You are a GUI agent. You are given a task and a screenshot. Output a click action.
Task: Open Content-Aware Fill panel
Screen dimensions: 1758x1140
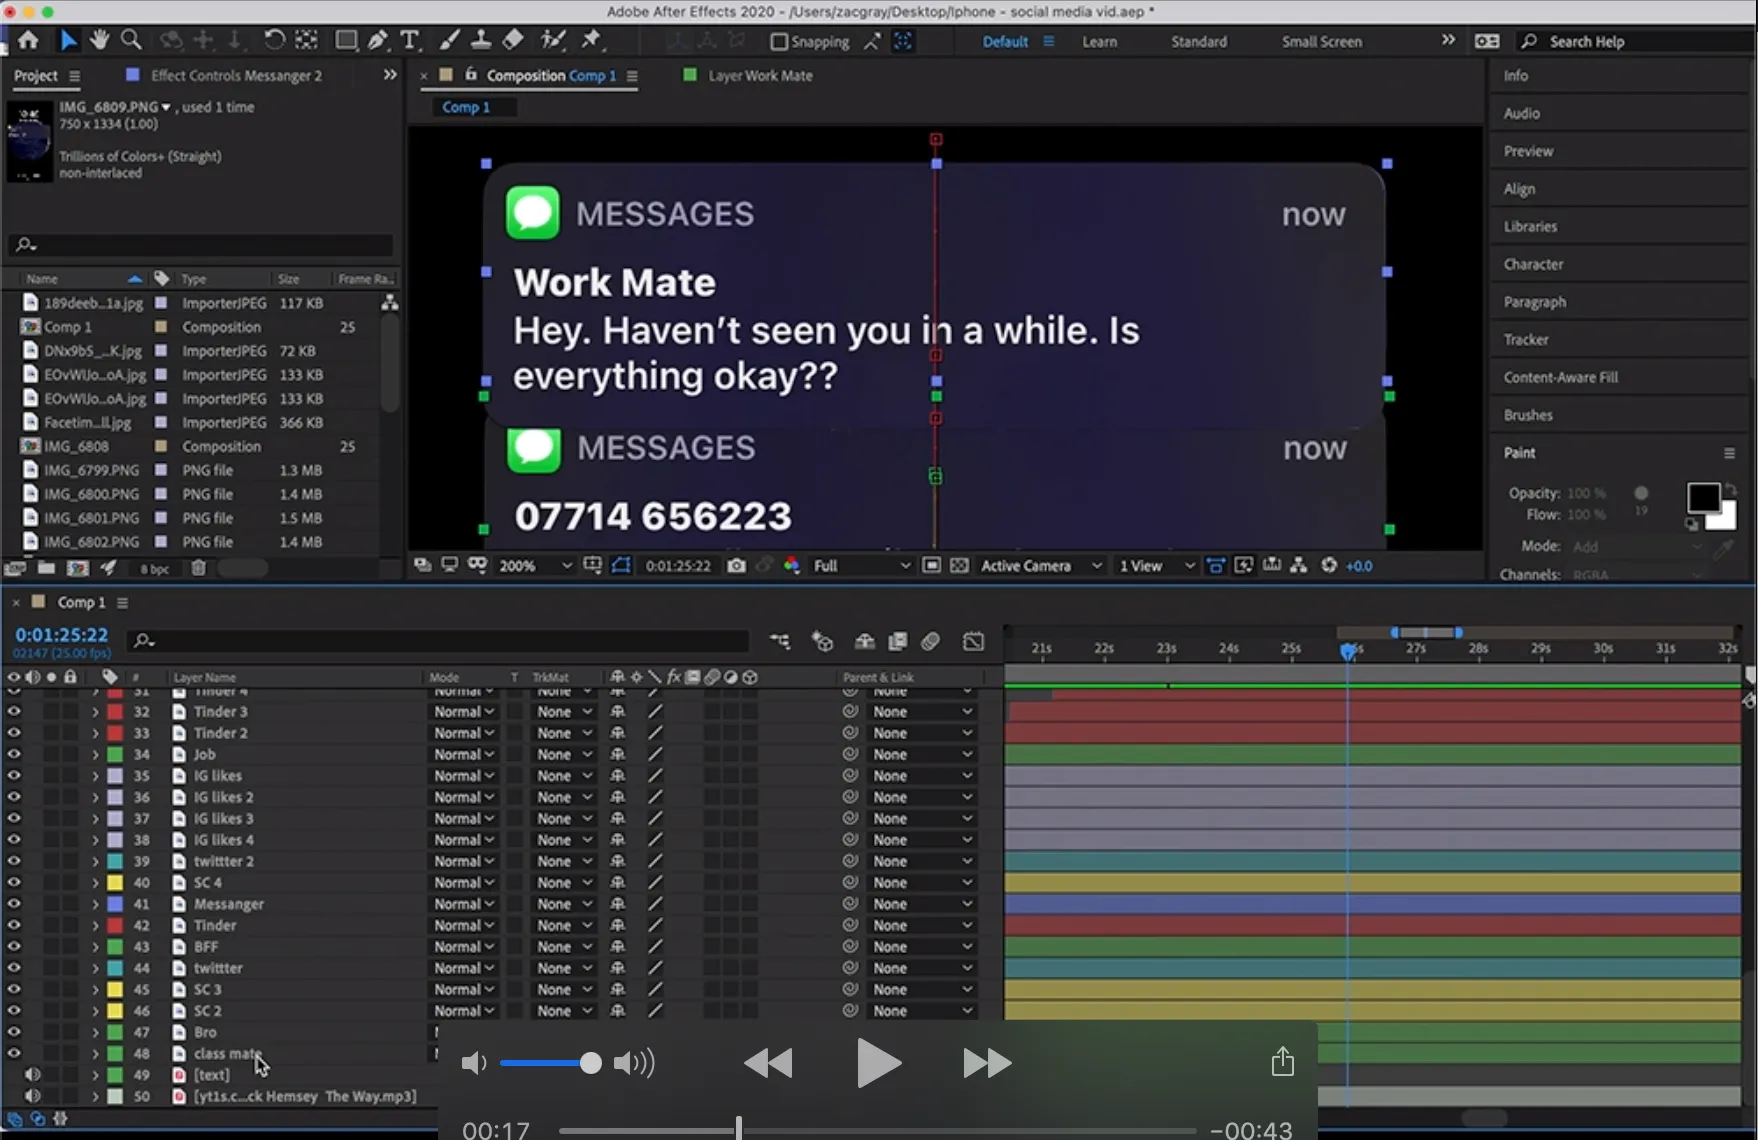click(1560, 376)
